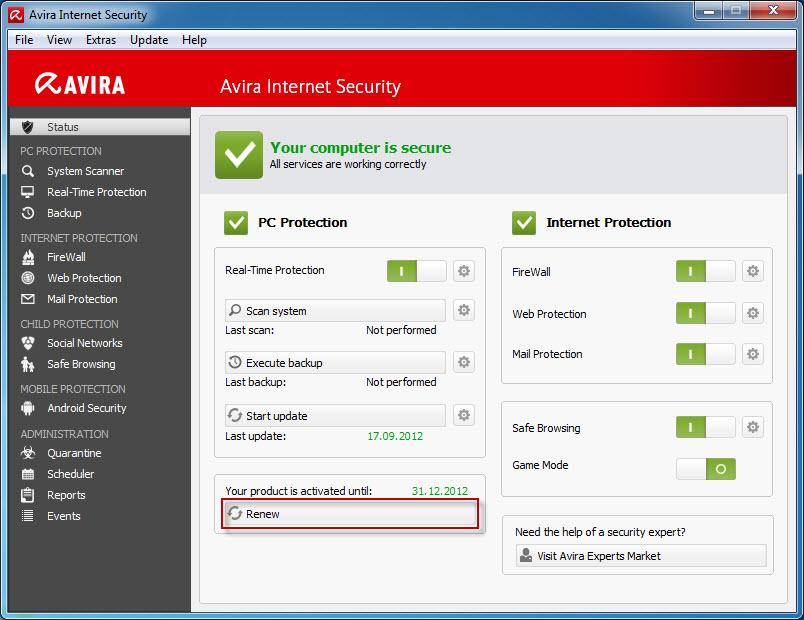Click Visit Avira Experts Market button
Screen dimensions: 804x620
(x=641, y=556)
